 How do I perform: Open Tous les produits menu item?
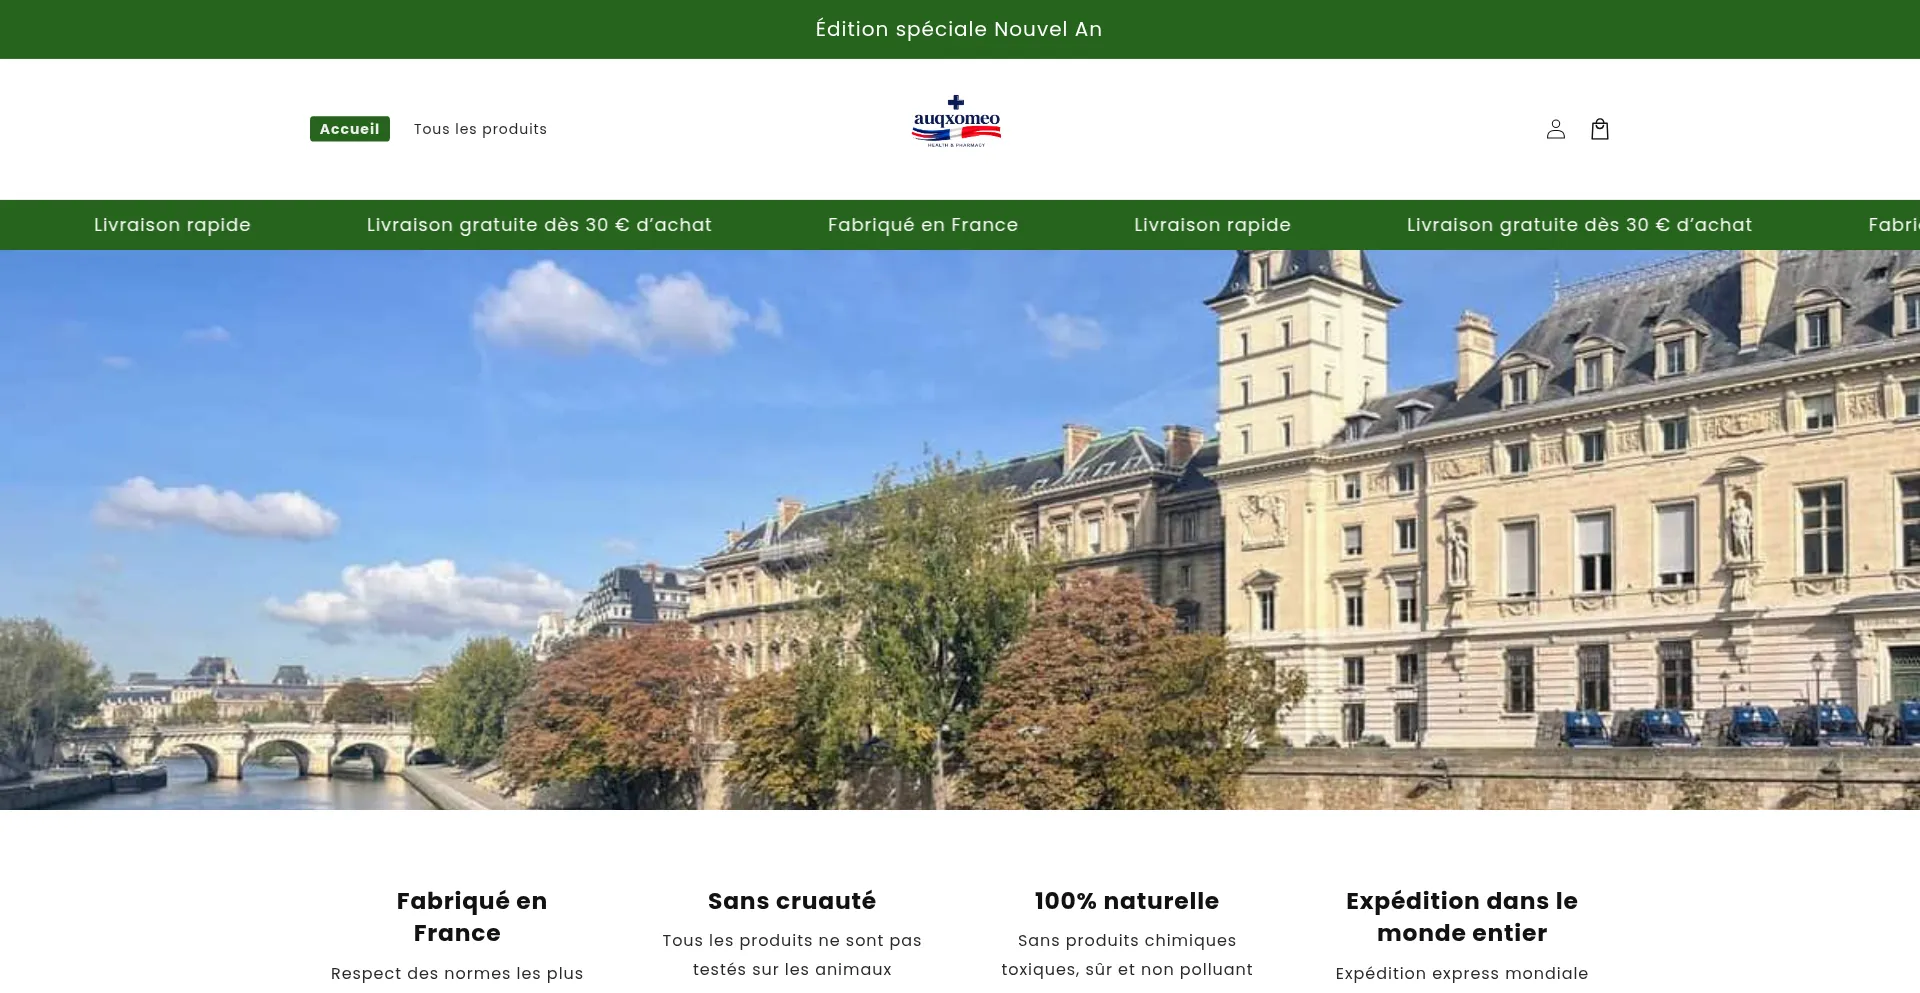480,129
